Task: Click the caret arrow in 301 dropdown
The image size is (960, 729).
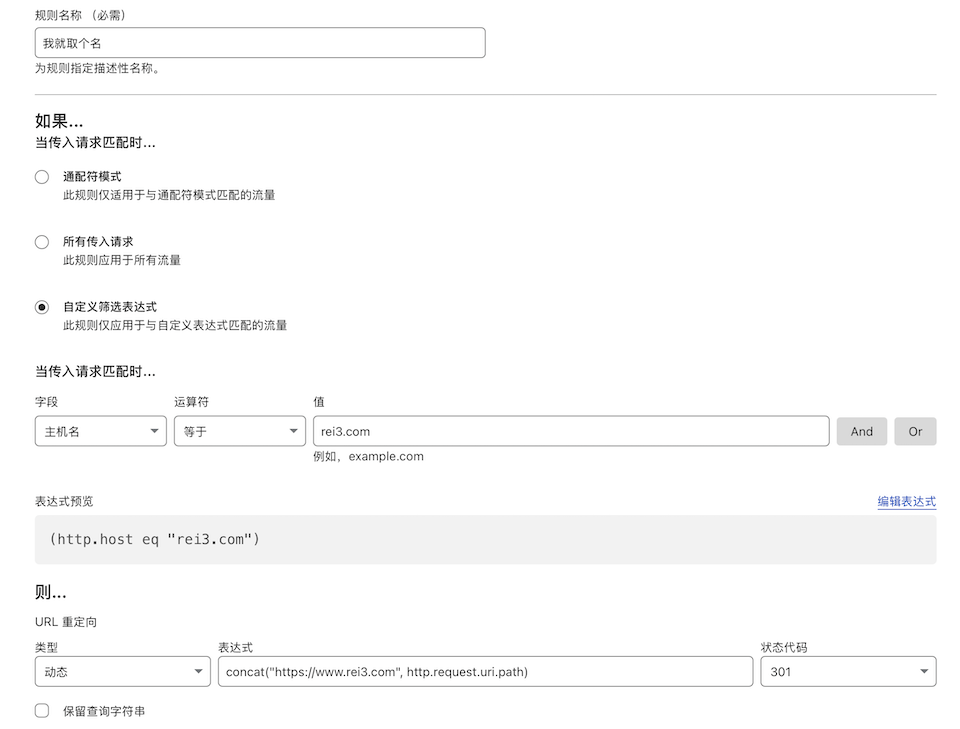Action: (923, 672)
